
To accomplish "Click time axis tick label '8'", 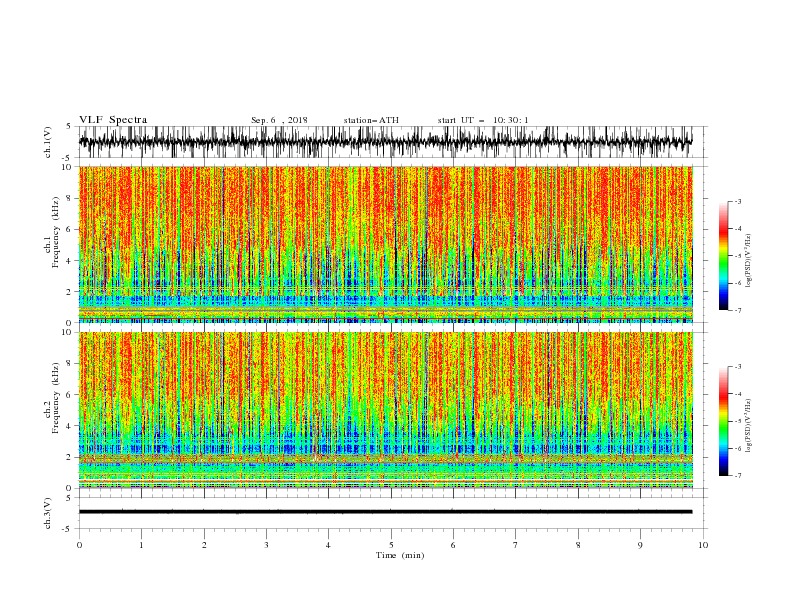I will [x=578, y=545].
